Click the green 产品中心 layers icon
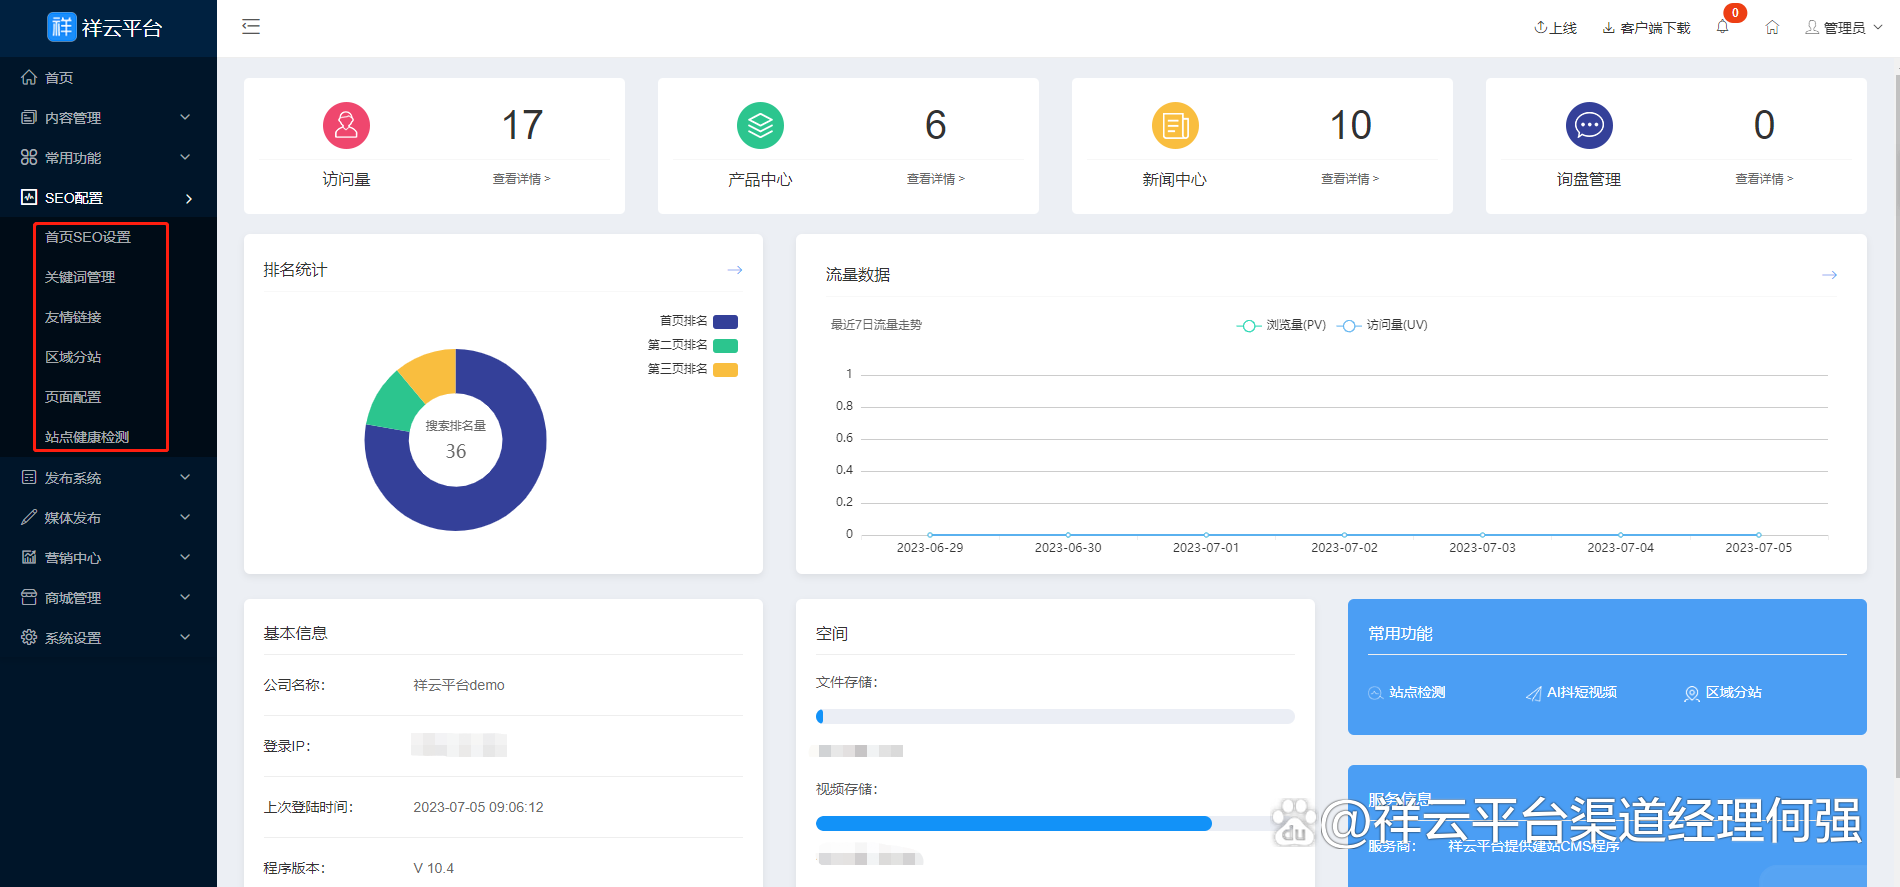 tap(760, 125)
